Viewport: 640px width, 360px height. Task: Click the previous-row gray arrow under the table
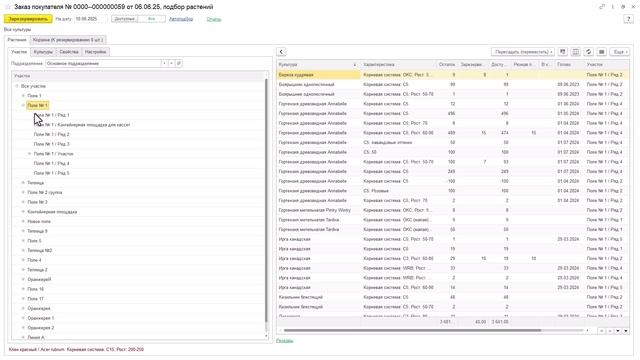tap(610, 331)
